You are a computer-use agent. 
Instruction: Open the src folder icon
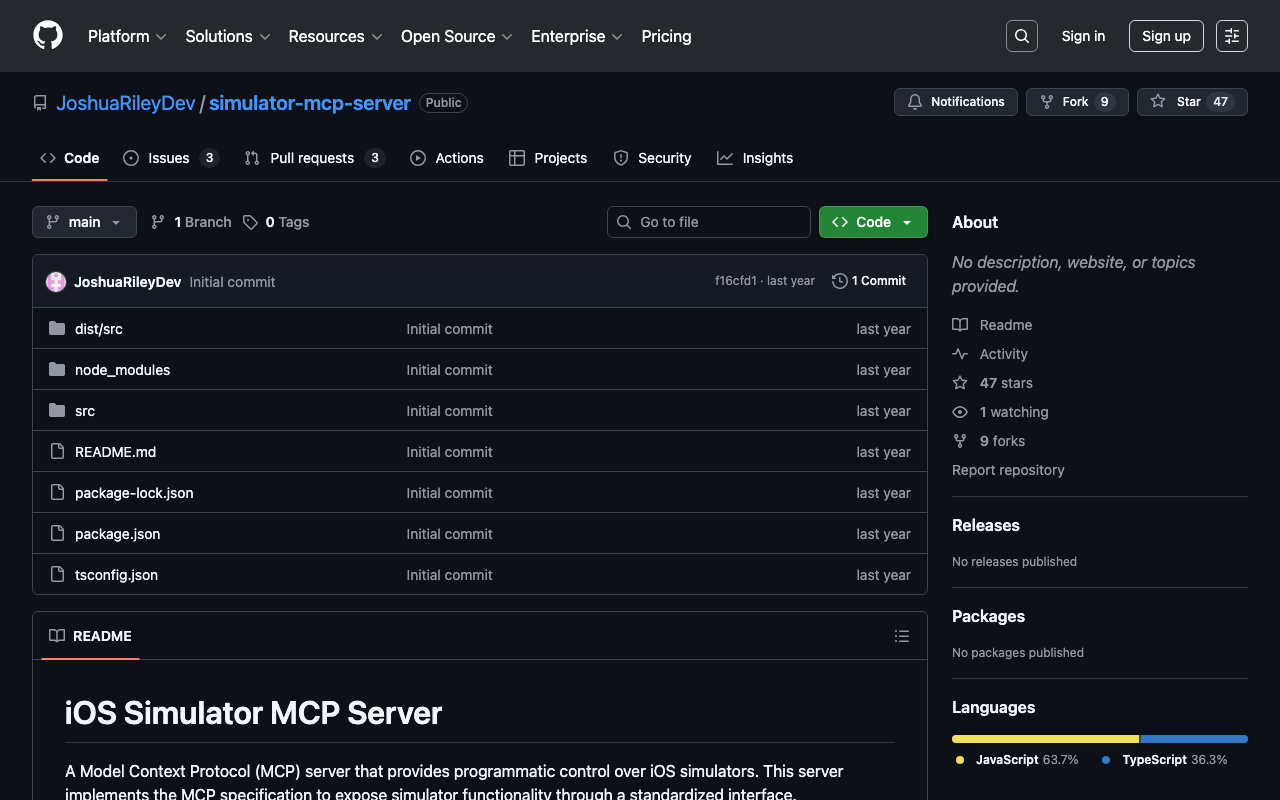57,411
